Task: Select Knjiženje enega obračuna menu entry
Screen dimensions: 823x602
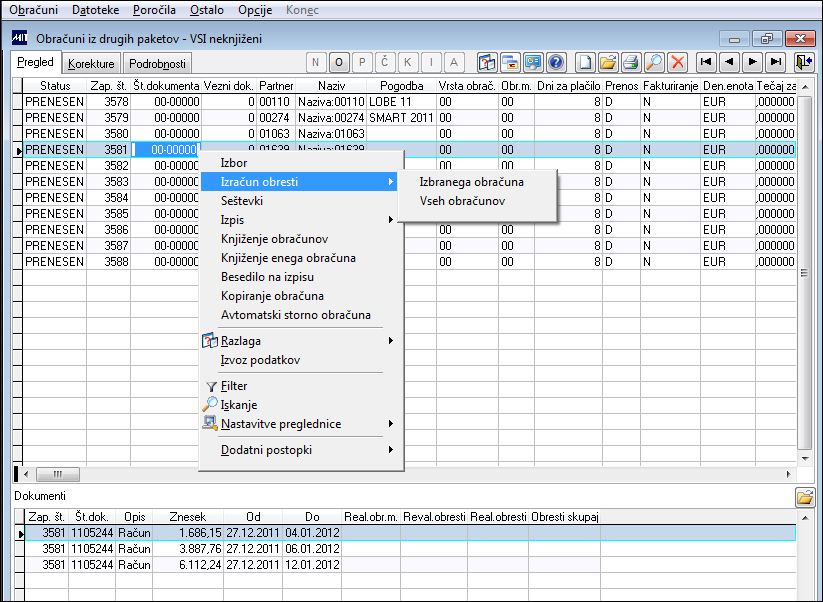Action: 288,258
